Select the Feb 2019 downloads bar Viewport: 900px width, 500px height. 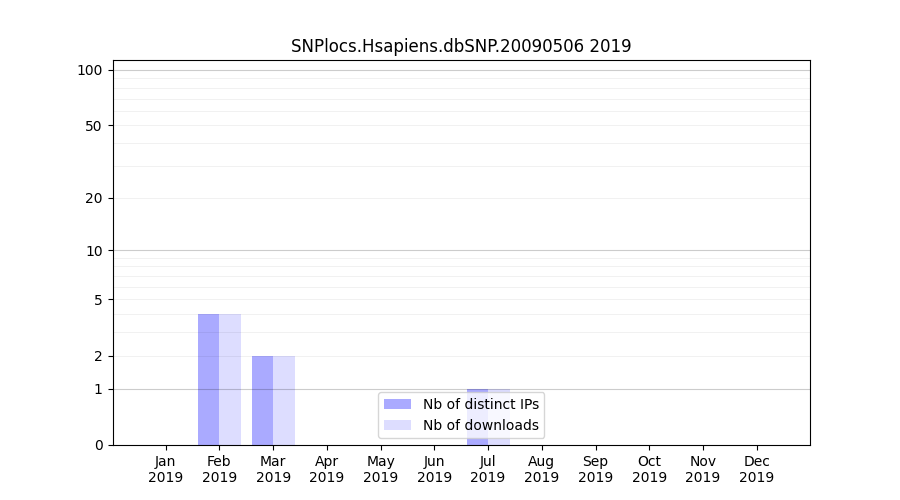230,380
